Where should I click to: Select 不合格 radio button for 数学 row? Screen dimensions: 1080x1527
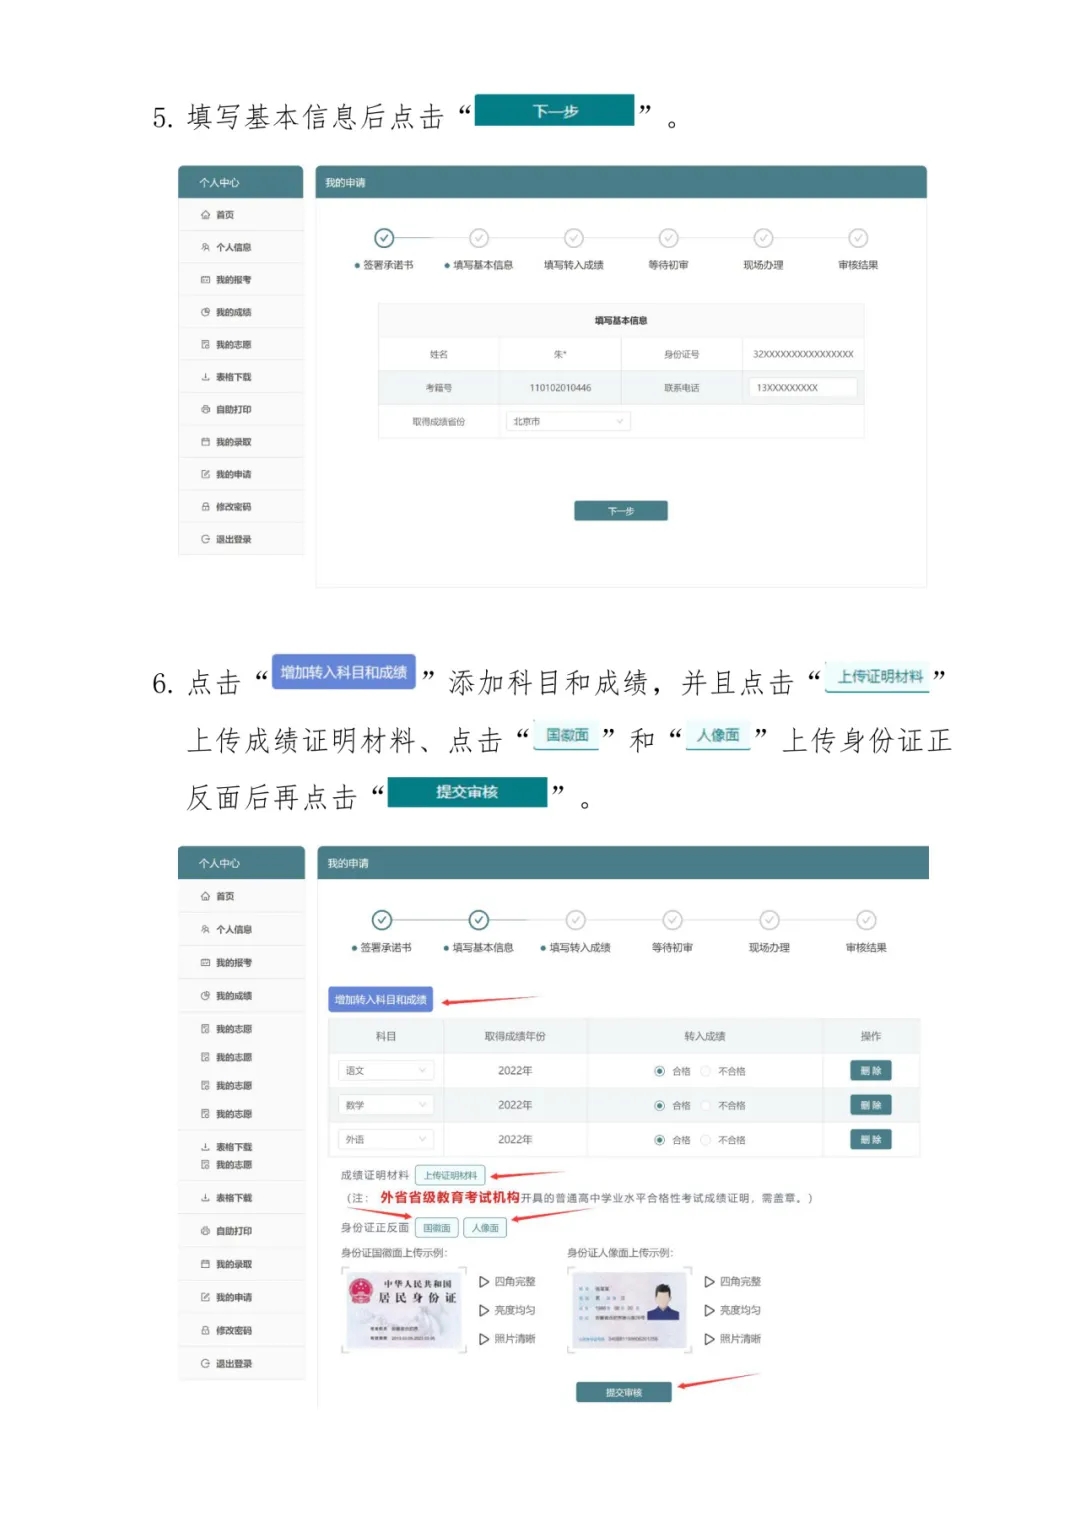pos(706,1105)
